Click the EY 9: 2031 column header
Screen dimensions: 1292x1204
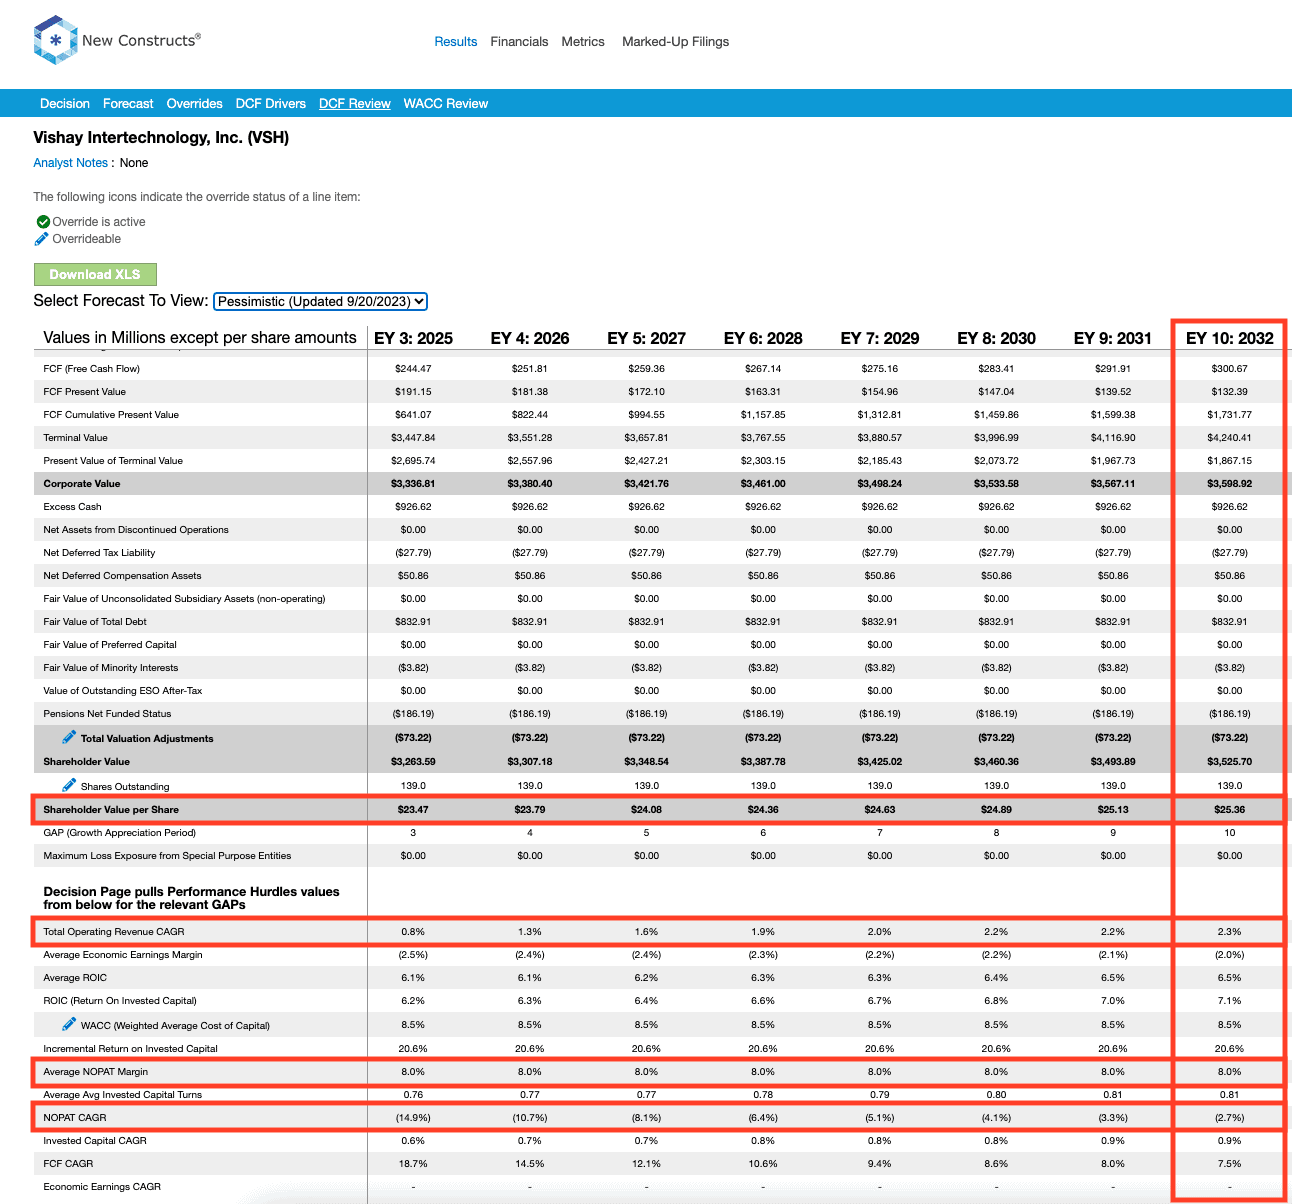click(x=1113, y=338)
